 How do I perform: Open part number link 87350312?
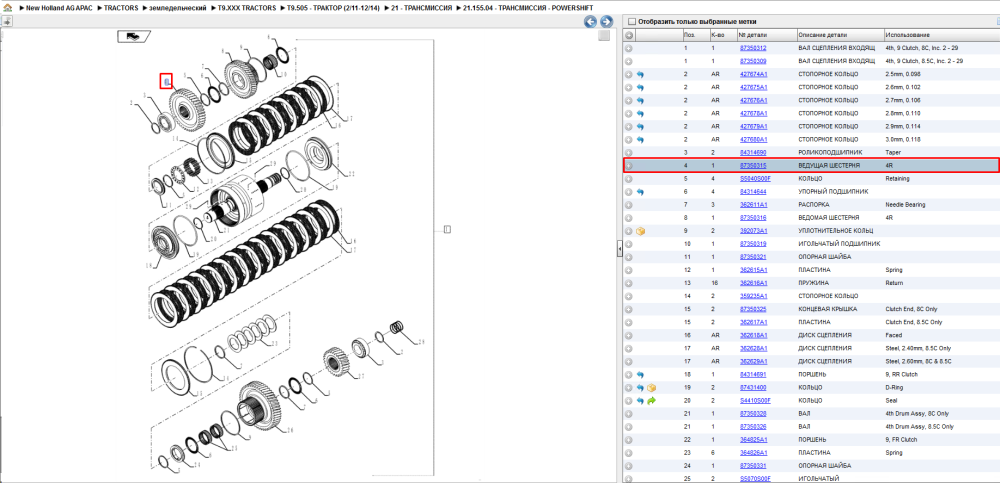[x=753, y=48]
